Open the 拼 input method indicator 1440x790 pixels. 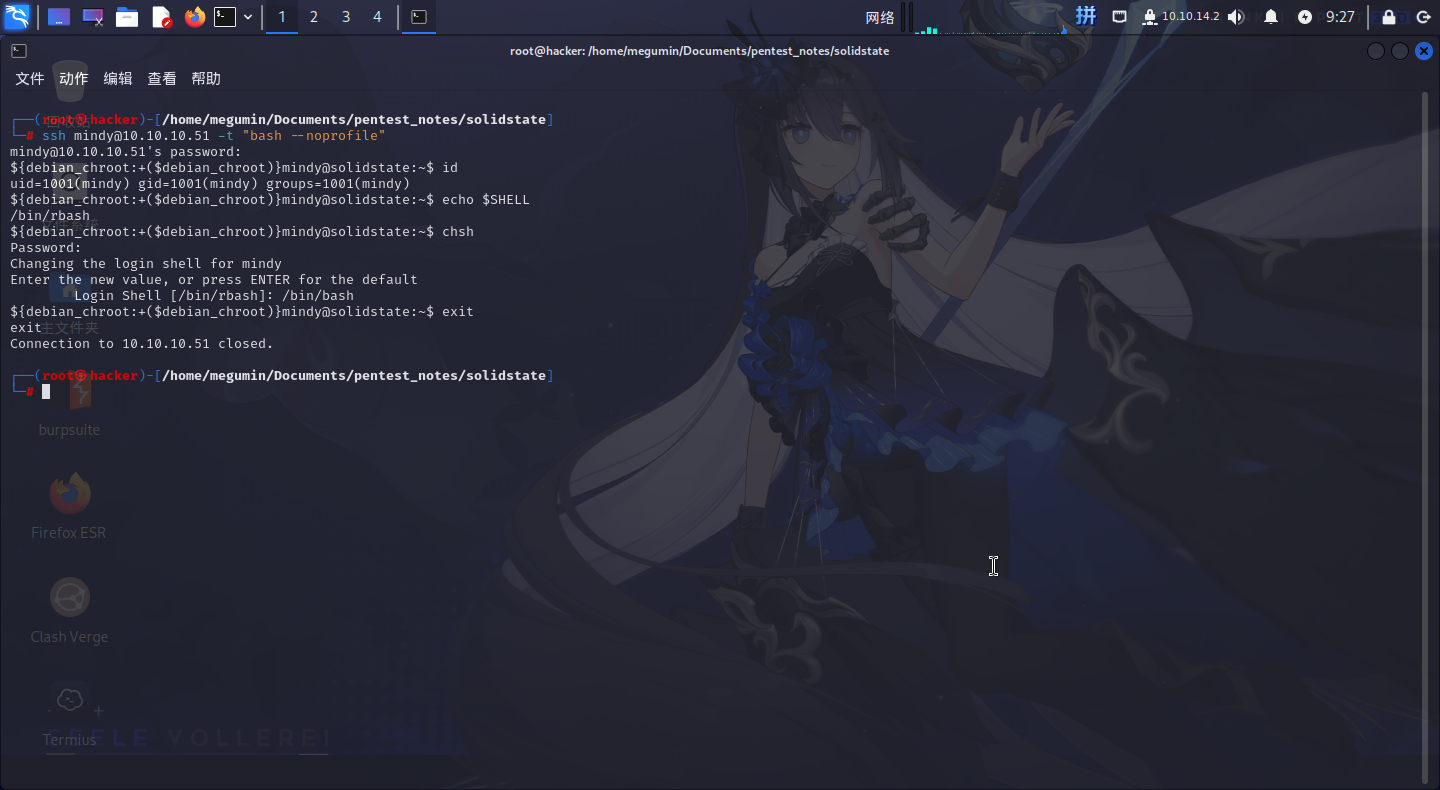pos(1086,16)
